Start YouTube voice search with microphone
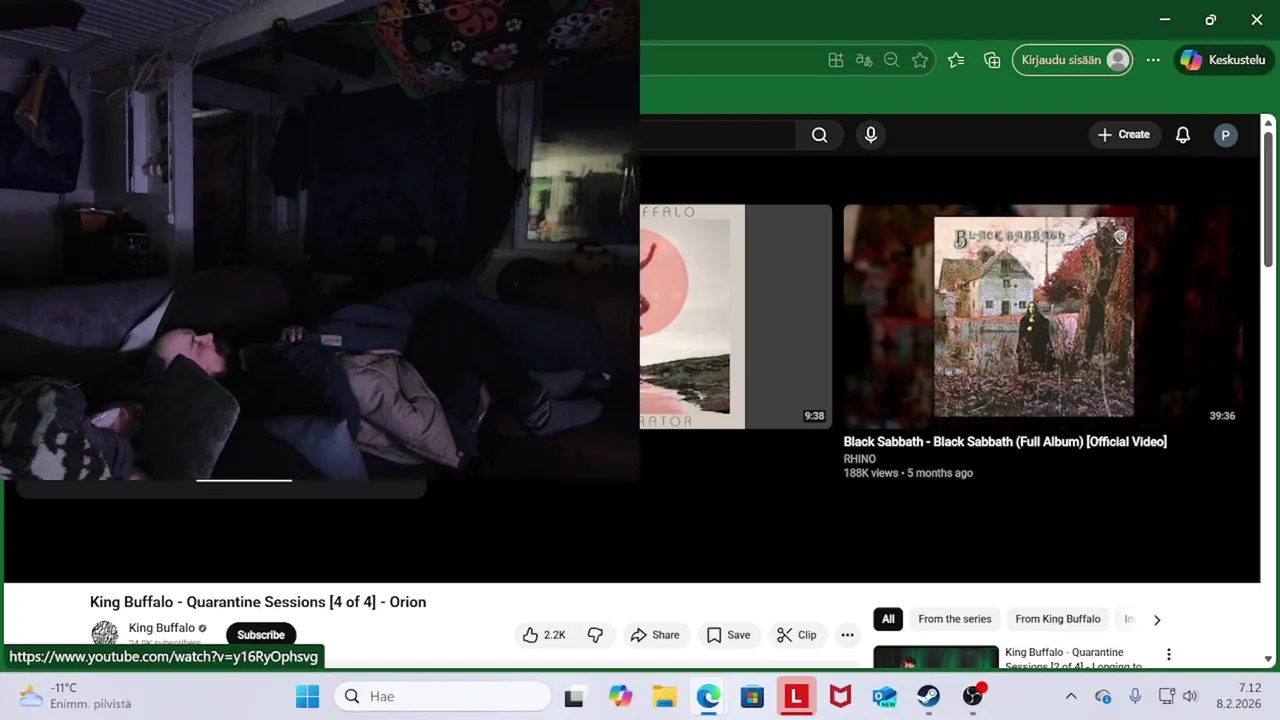This screenshot has width=1280, height=720. (871, 135)
